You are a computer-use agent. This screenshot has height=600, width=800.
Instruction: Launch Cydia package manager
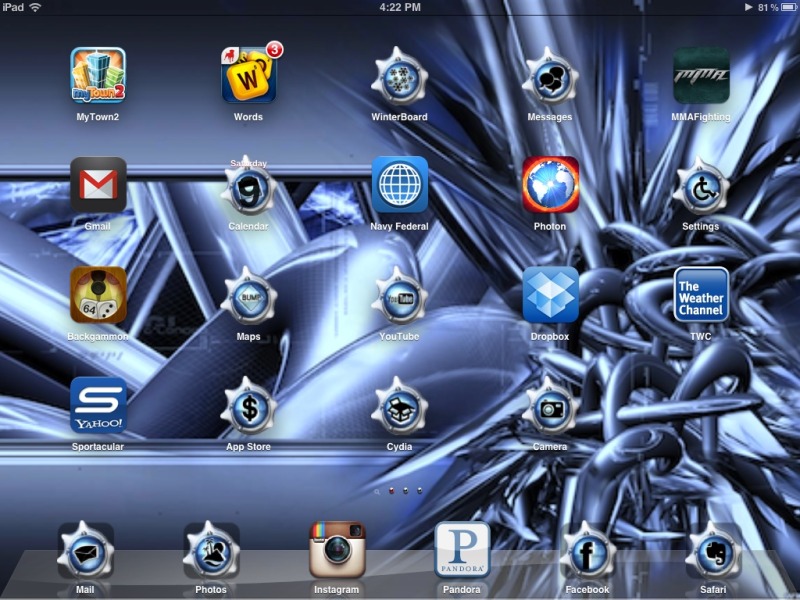tap(399, 406)
